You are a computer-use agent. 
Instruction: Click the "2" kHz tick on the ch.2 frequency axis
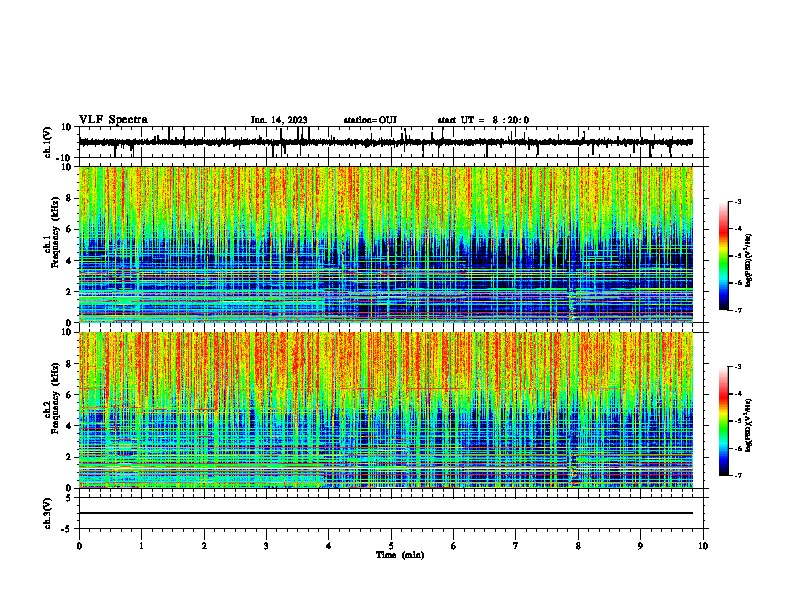click(x=69, y=457)
